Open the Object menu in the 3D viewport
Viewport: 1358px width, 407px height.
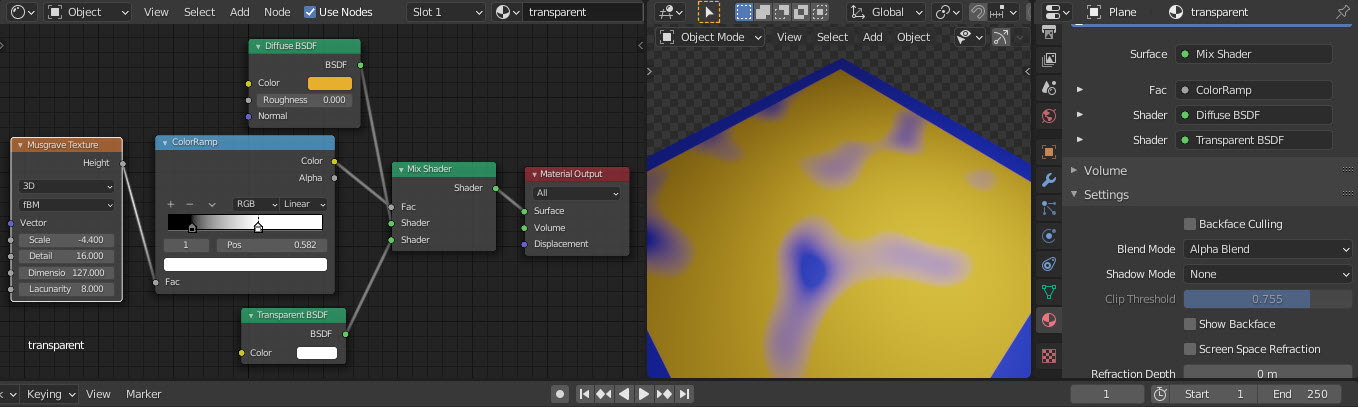coord(913,37)
